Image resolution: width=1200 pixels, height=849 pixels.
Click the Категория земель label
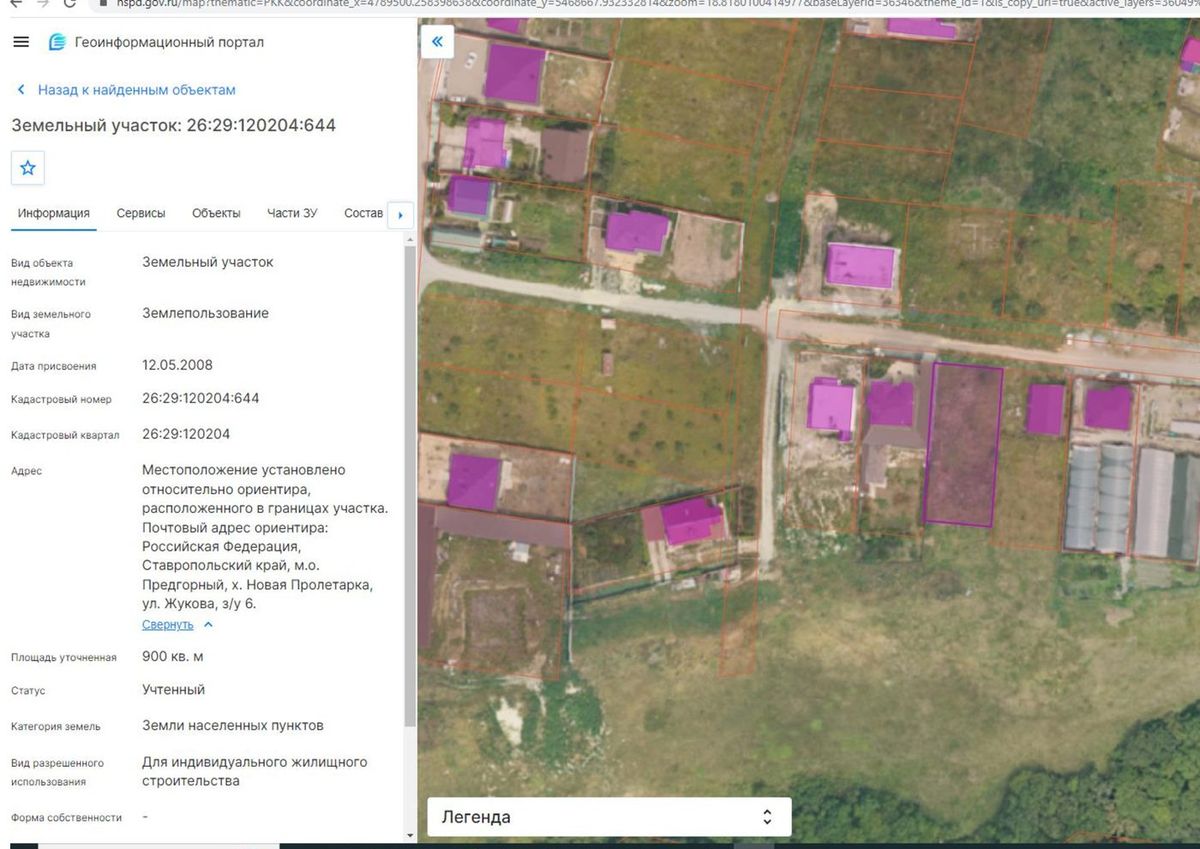point(55,727)
